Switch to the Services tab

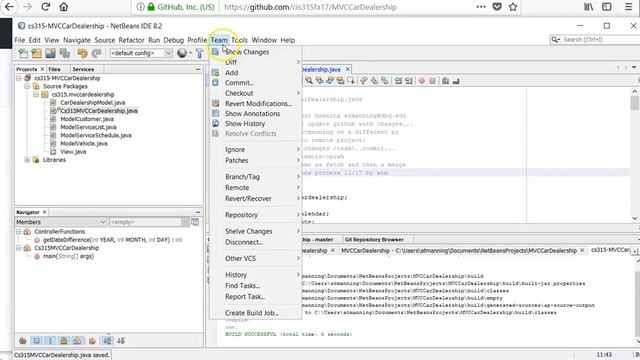(83, 69)
